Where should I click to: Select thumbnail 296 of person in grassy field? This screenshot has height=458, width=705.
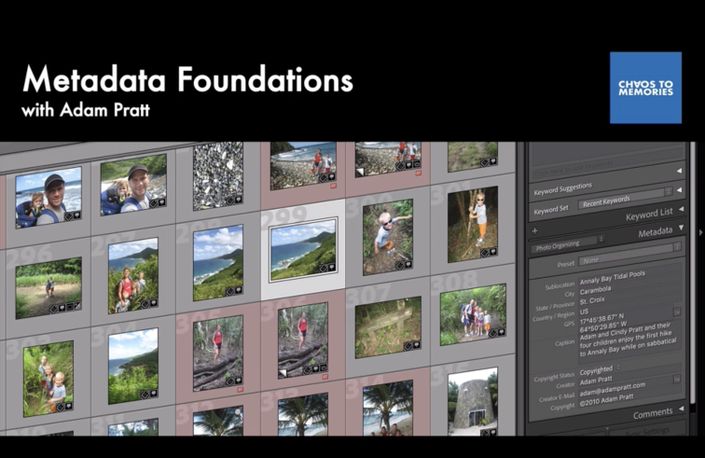click(49, 288)
